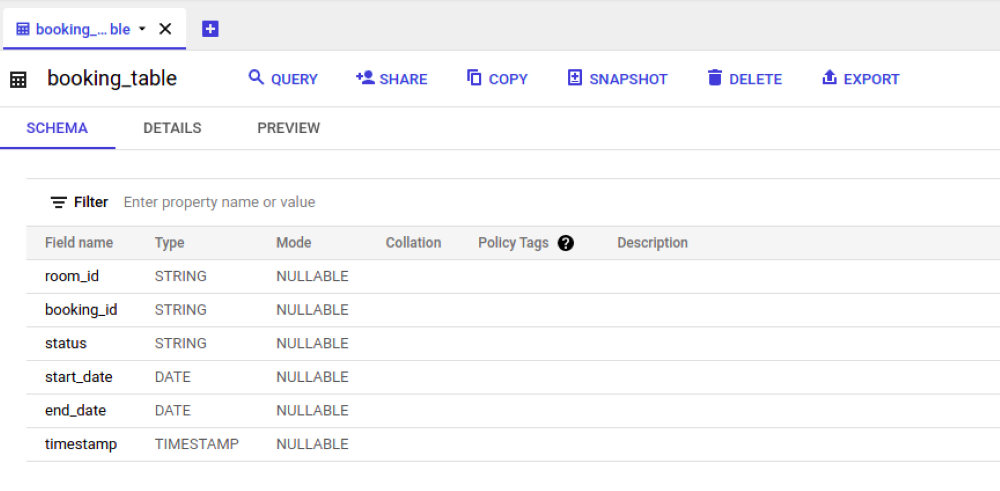Click the SHARE person-add icon
This screenshot has width=1000, height=491.
(x=365, y=78)
